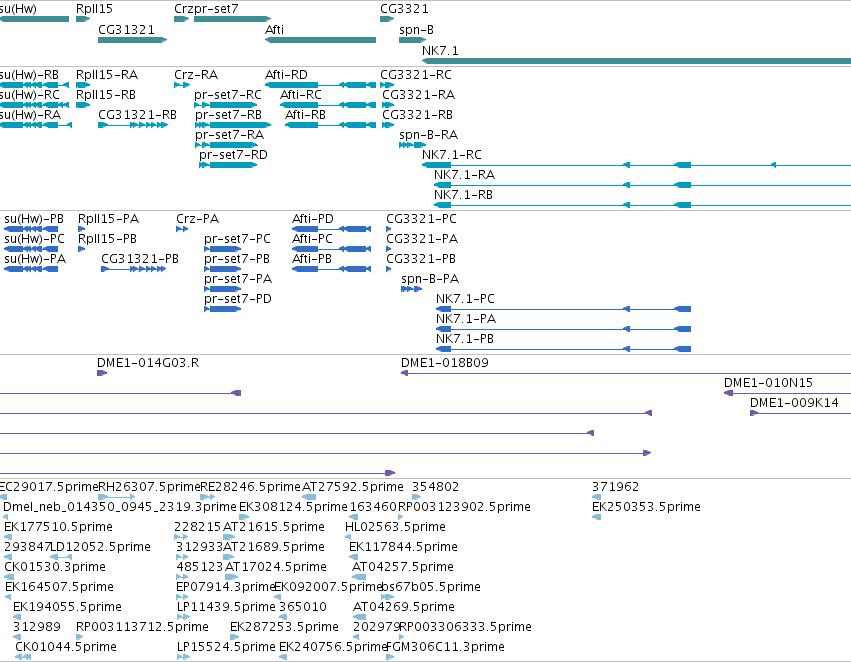Select the CG3321-RA transcript label

[x=418, y=95]
